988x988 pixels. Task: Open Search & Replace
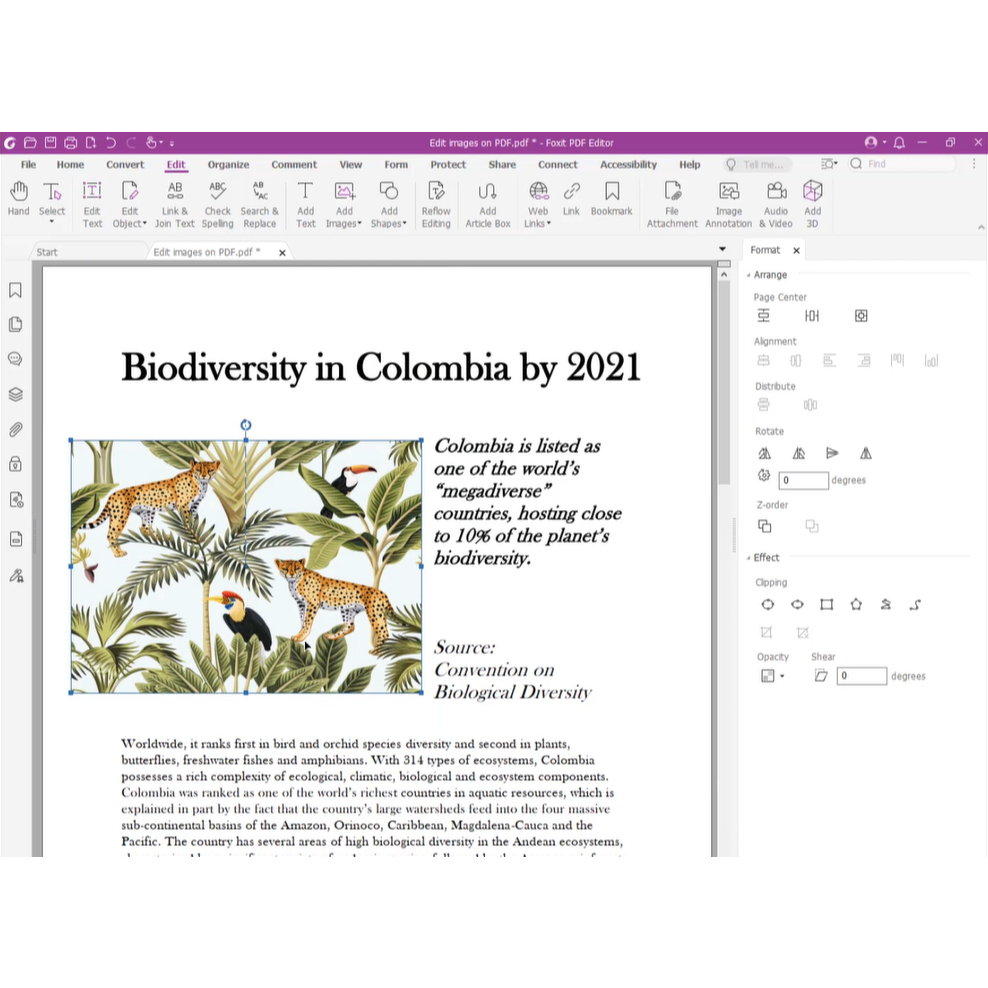(260, 204)
